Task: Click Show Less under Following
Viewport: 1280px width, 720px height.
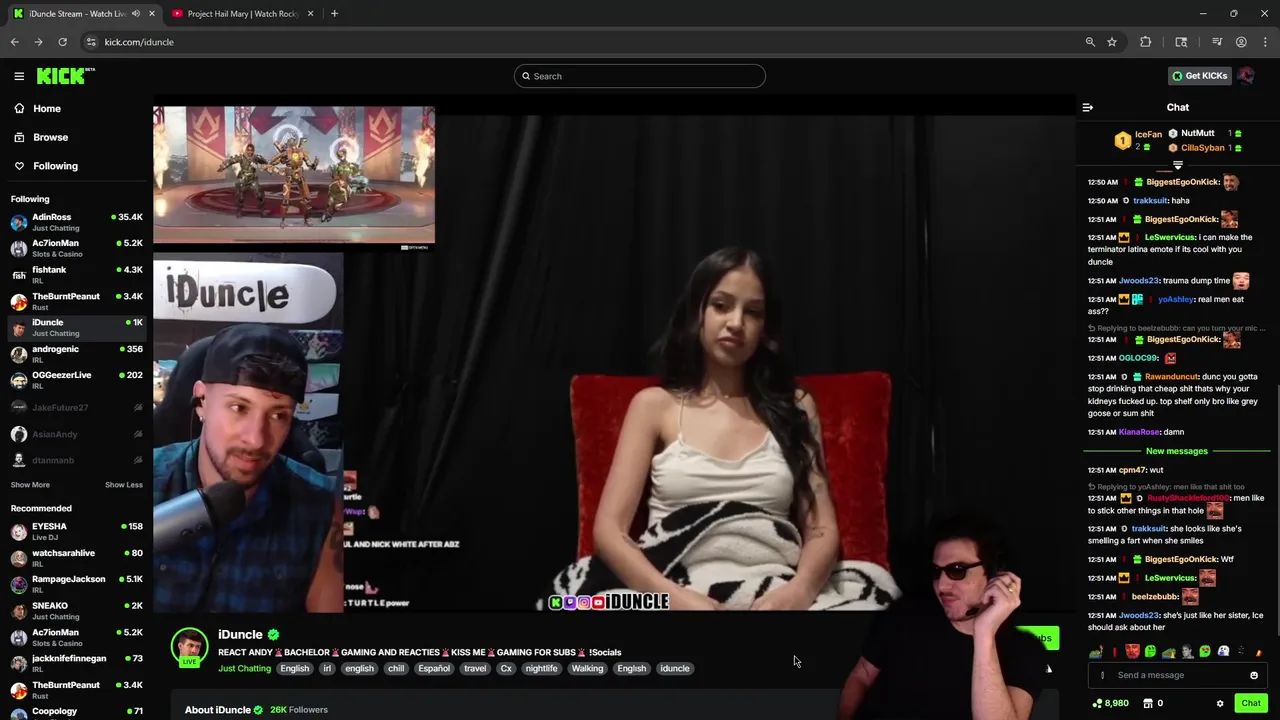Action: click(124, 485)
